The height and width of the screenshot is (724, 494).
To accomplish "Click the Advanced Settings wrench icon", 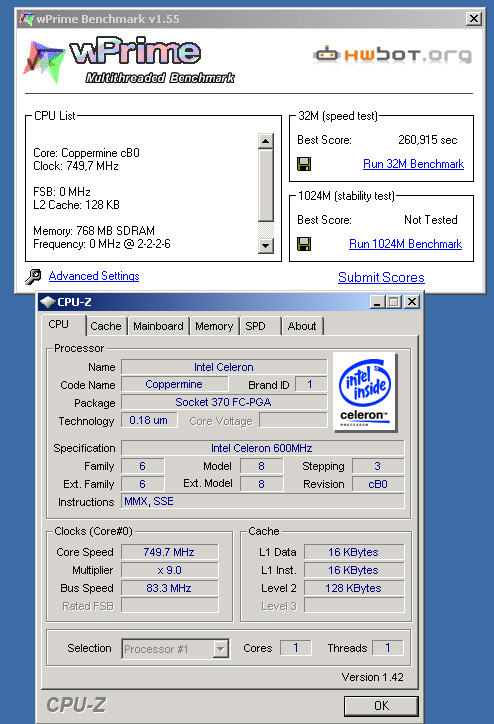I will pyautogui.click(x=33, y=276).
